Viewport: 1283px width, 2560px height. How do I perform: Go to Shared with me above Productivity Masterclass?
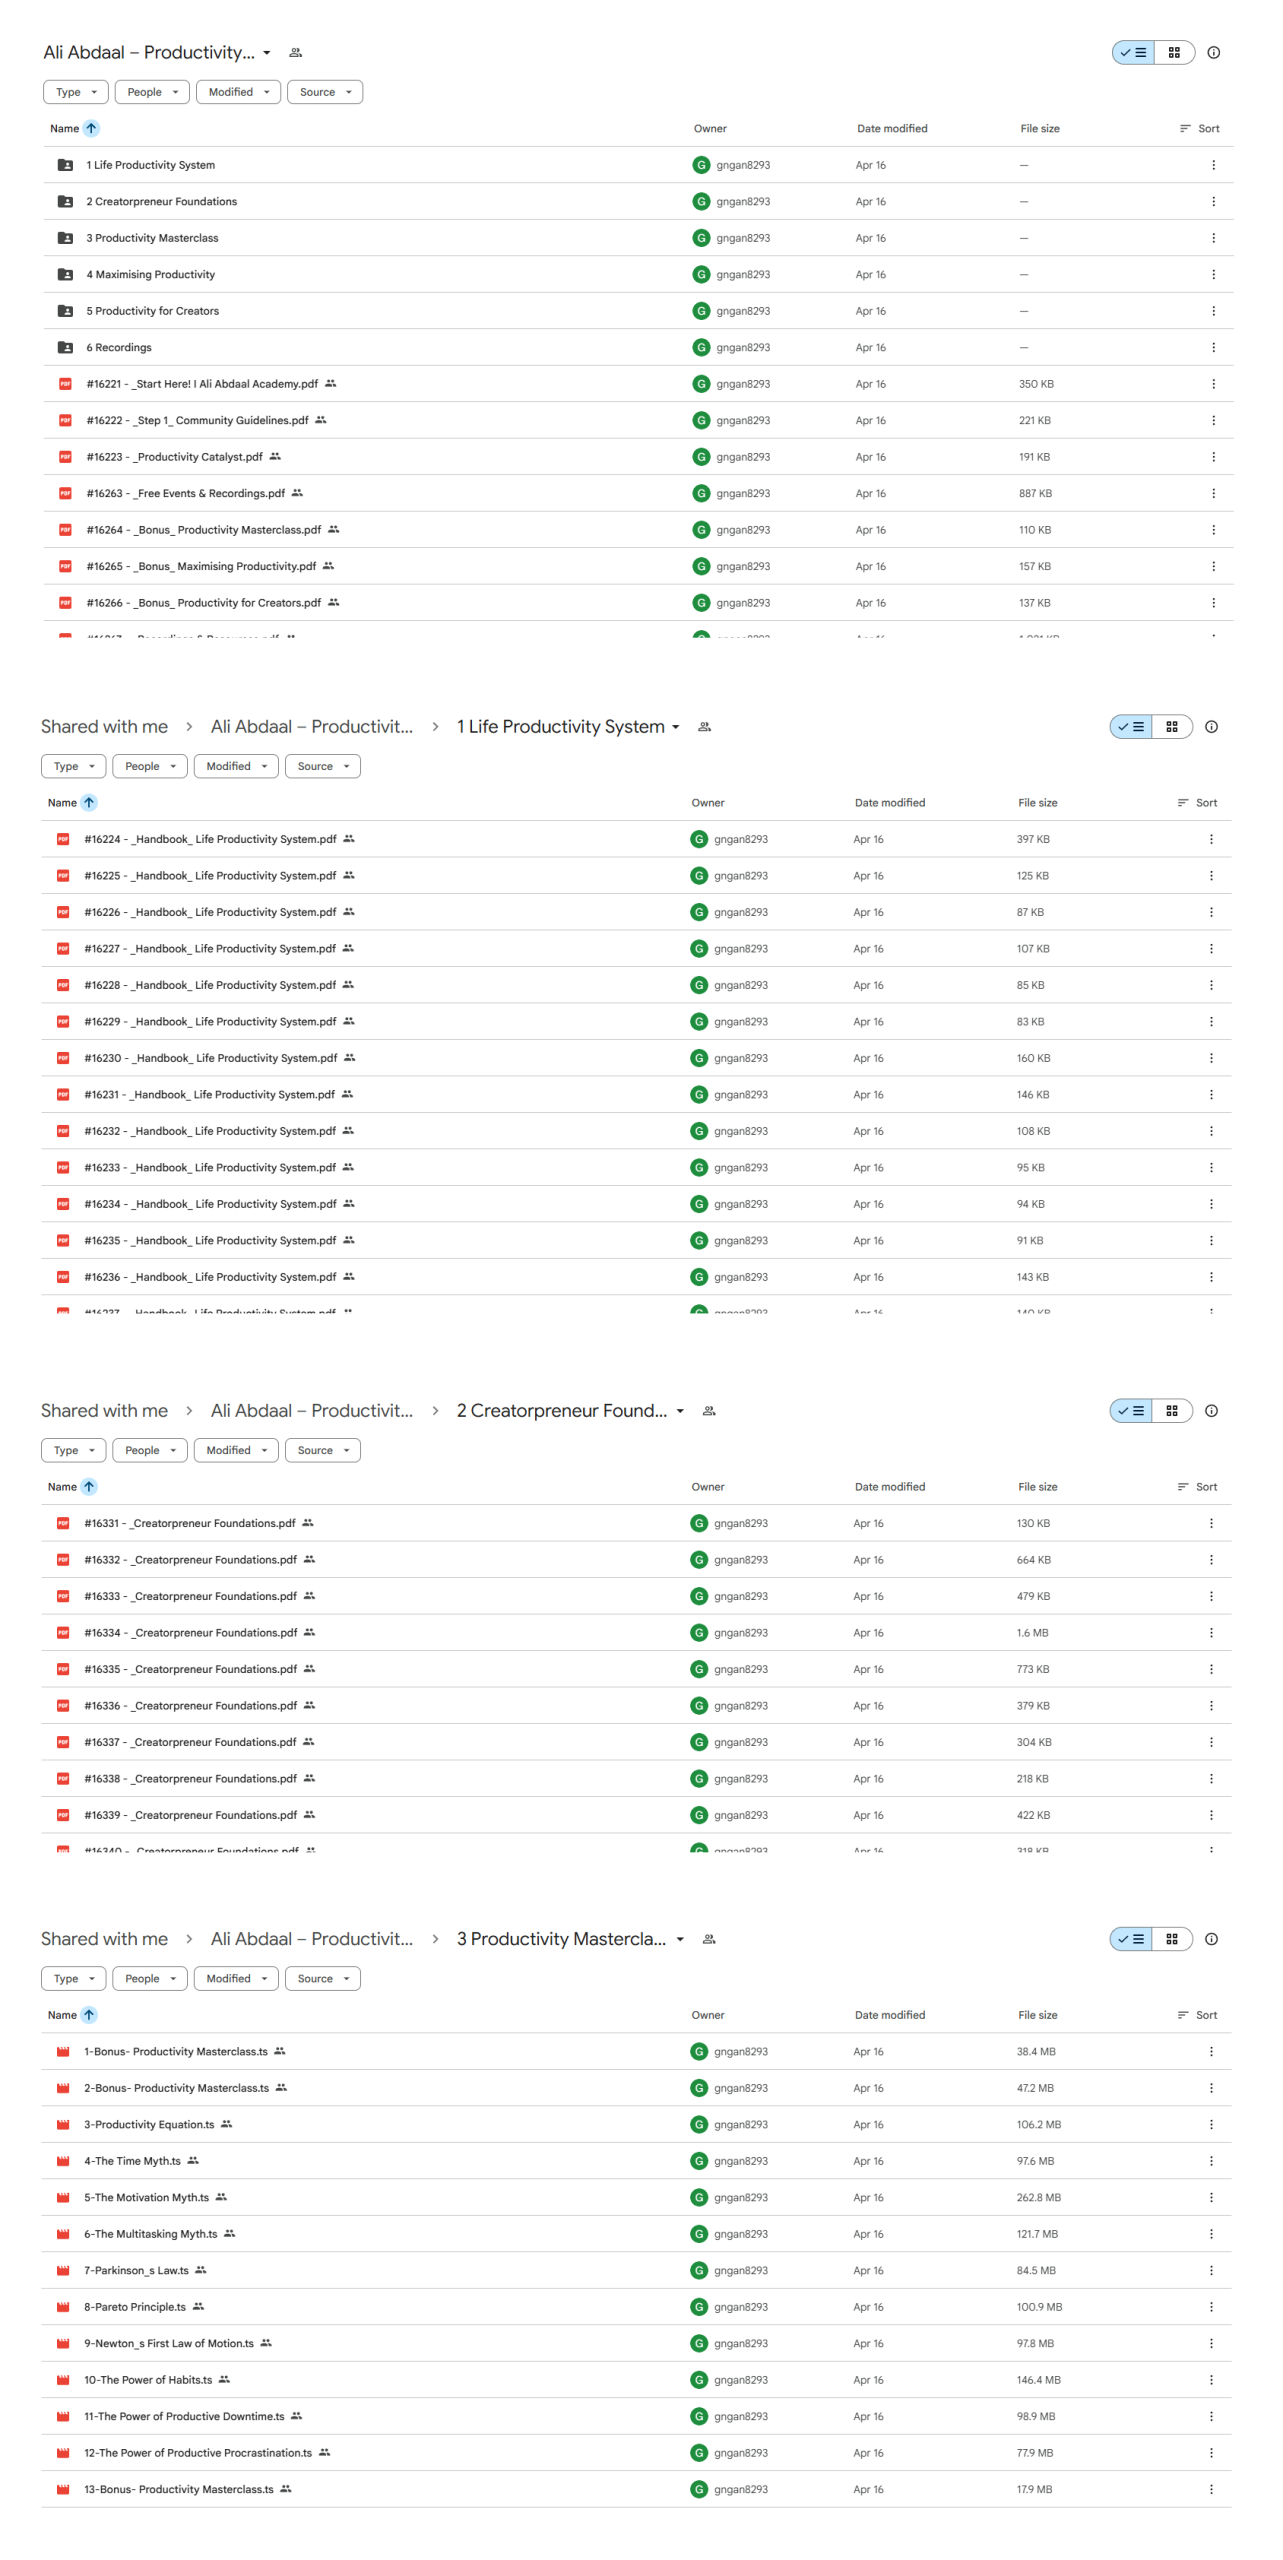coord(104,1937)
